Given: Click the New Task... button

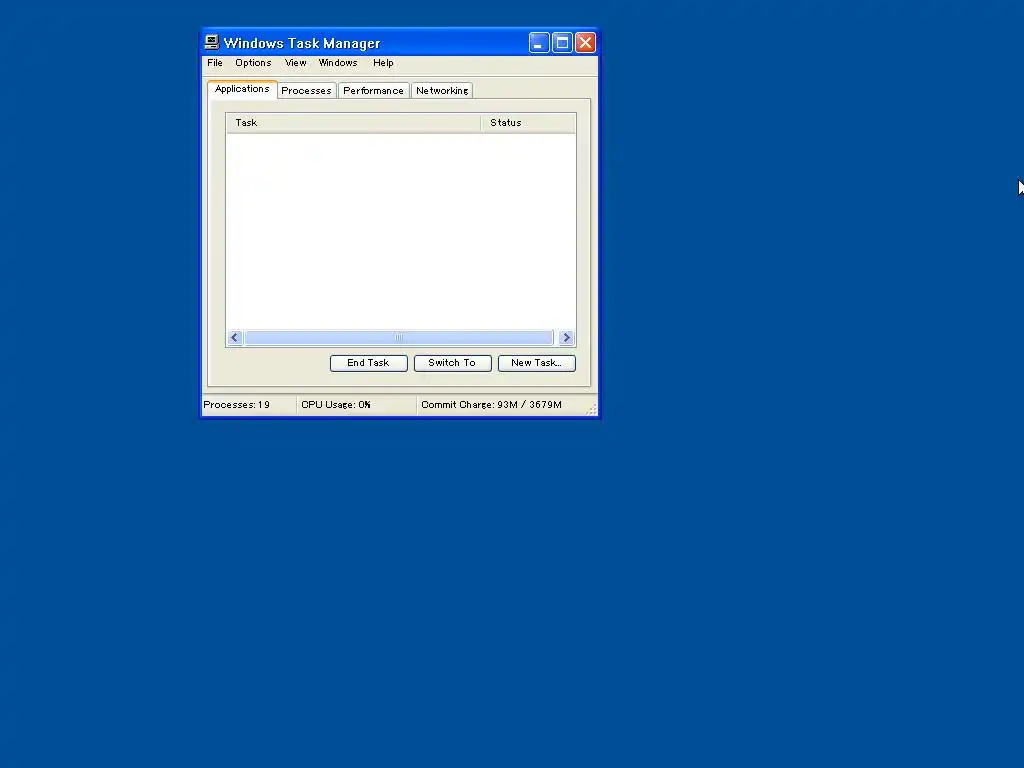Looking at the screenshot, I should pos(537,363).
